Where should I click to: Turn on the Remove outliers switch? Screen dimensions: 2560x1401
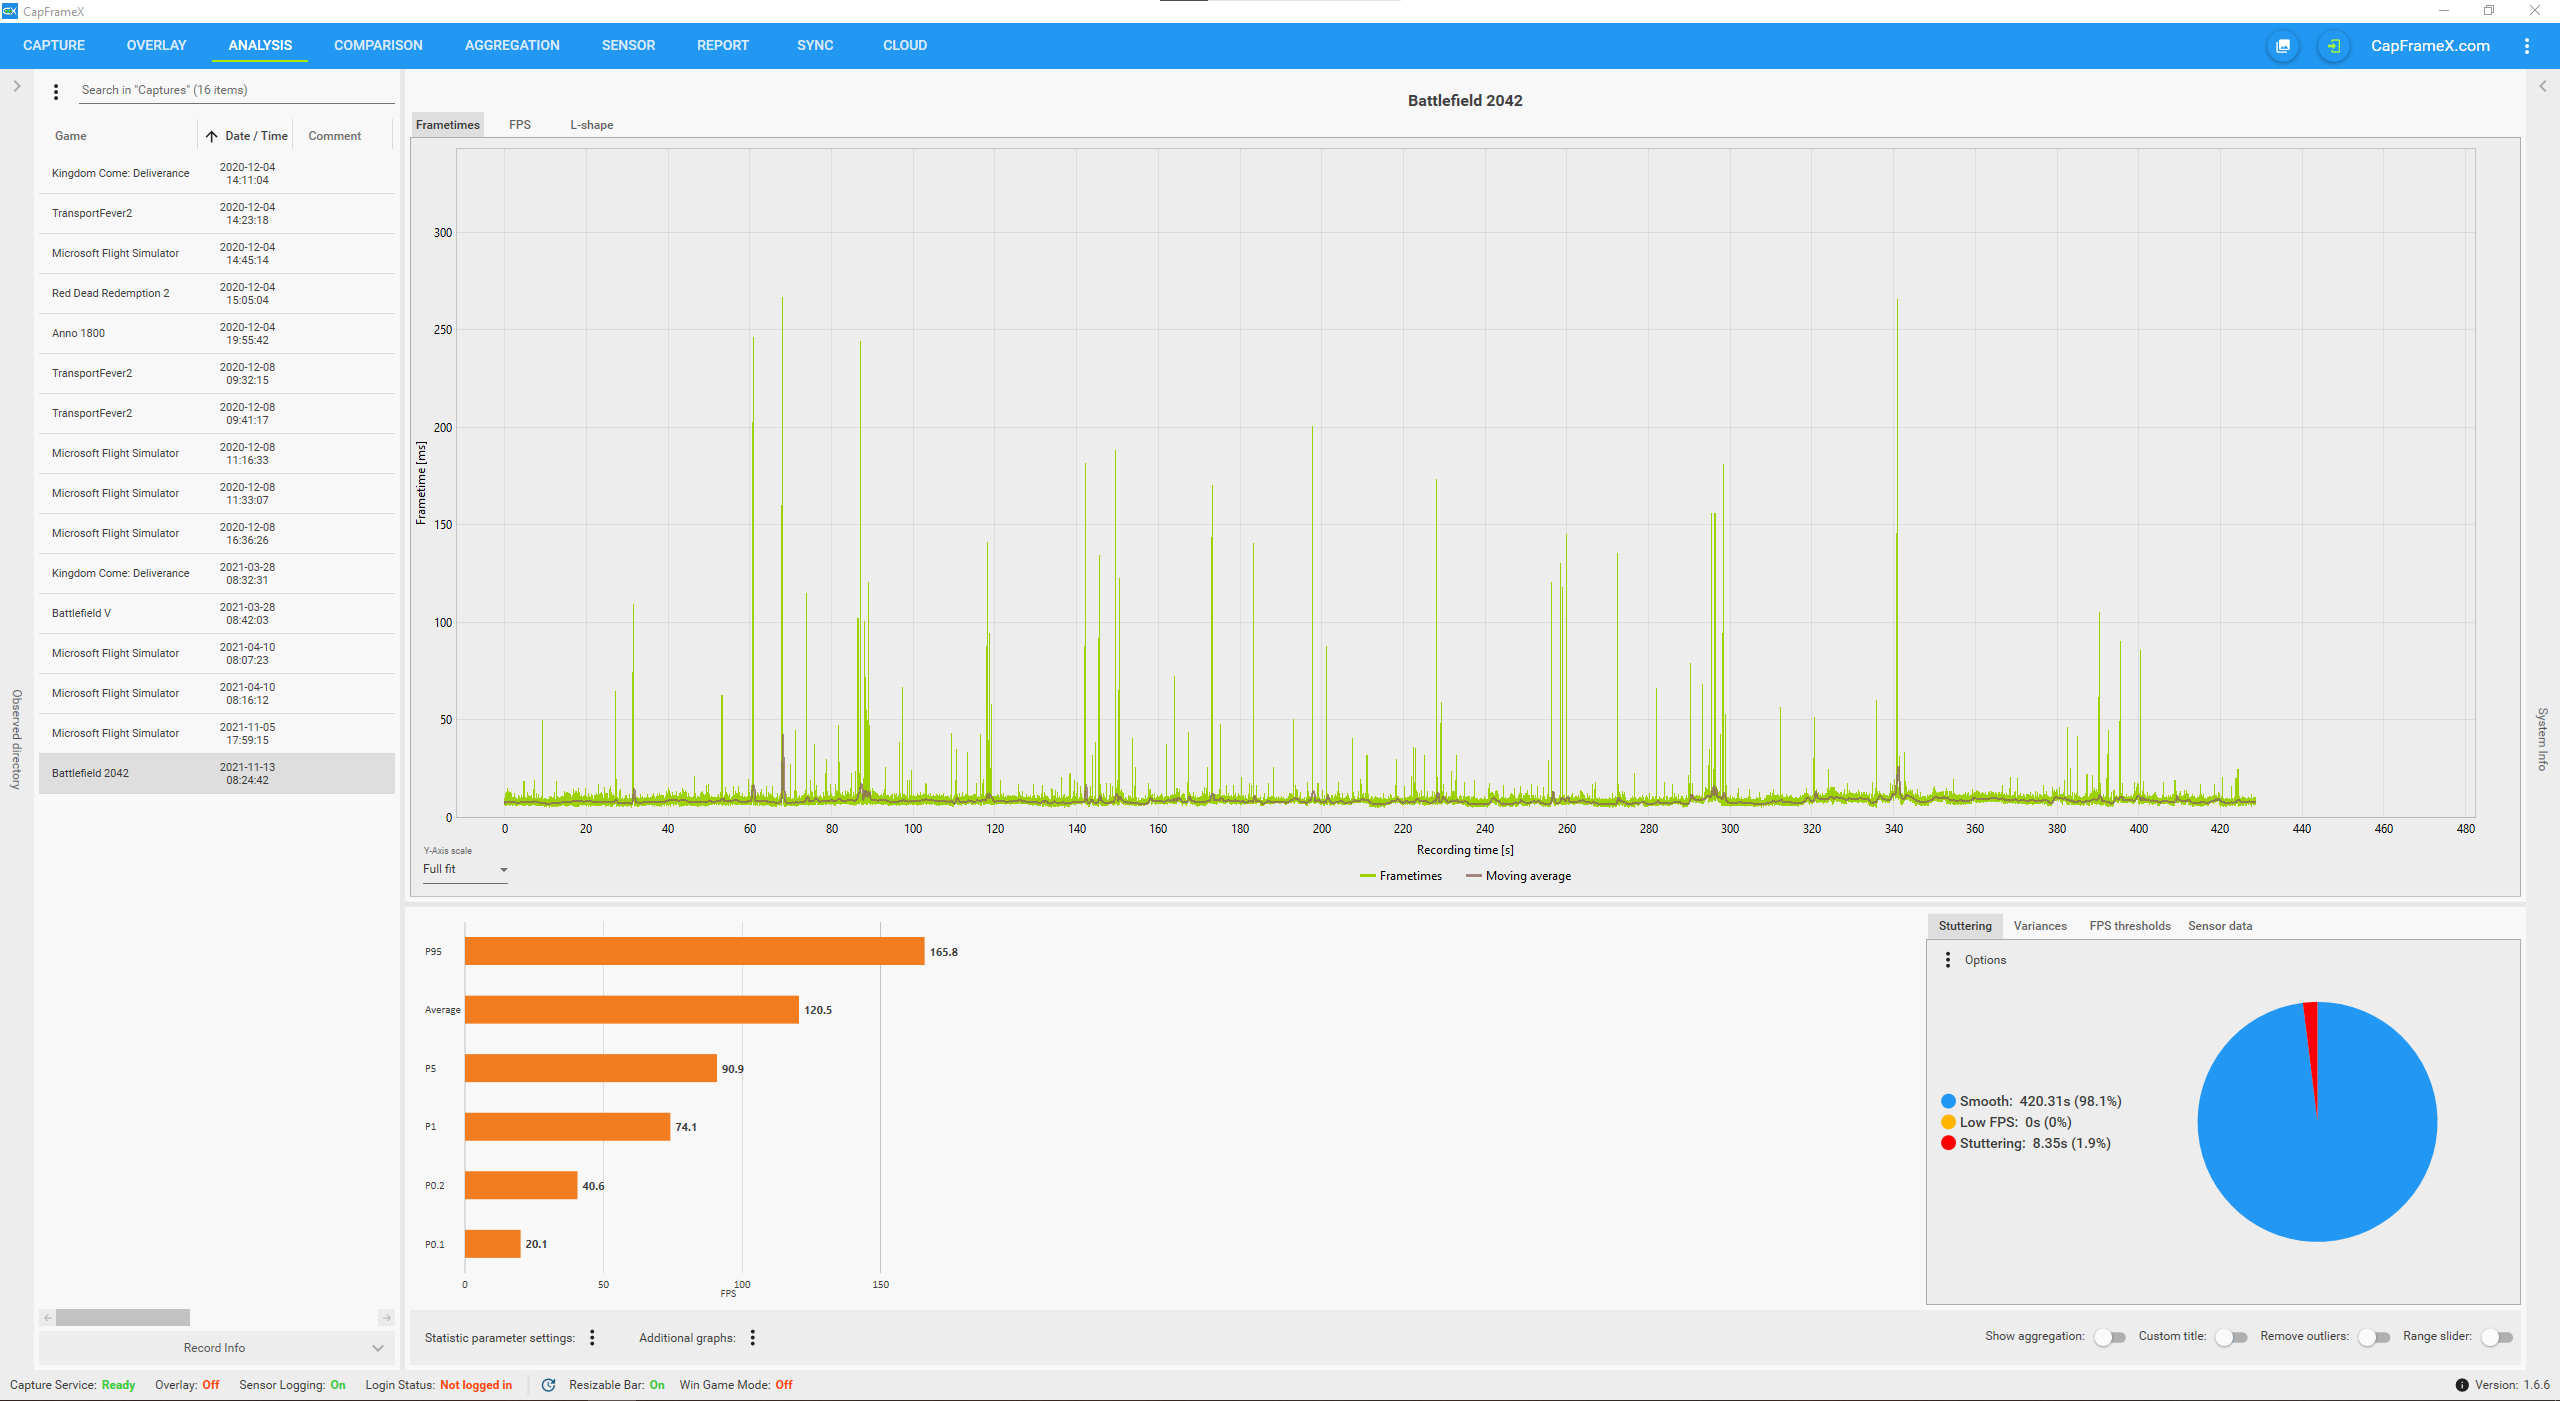pyautogui.click(x=2374, y=1337)
